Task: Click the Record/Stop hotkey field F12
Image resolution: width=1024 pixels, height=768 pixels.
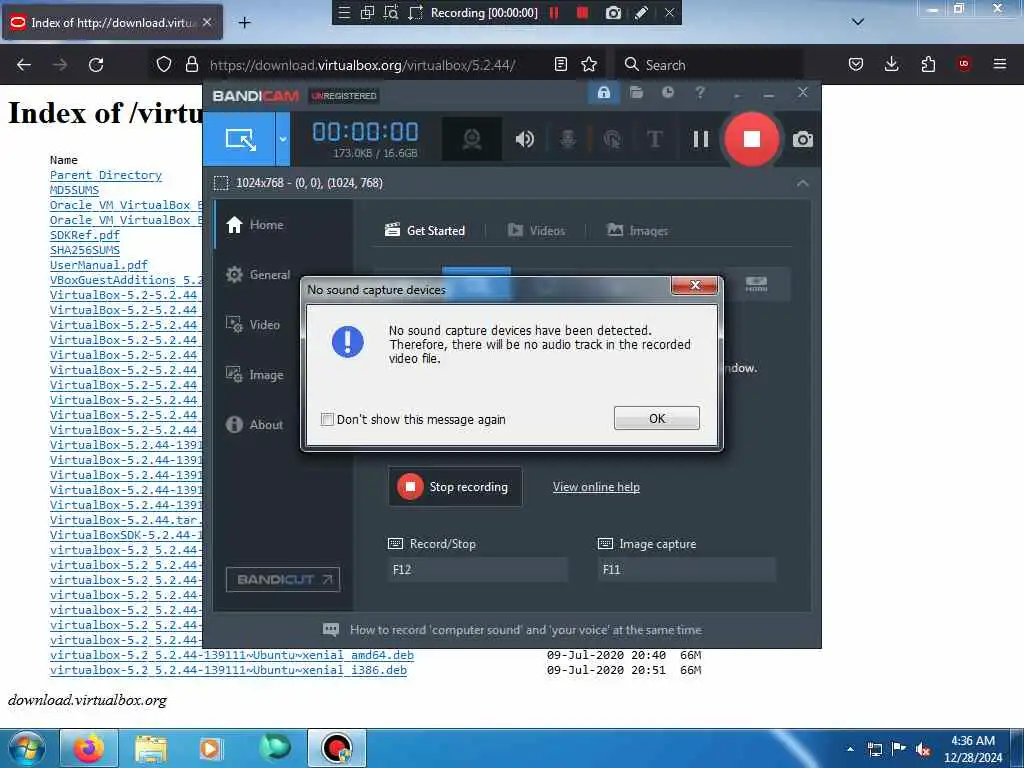Action: [477, 569]
